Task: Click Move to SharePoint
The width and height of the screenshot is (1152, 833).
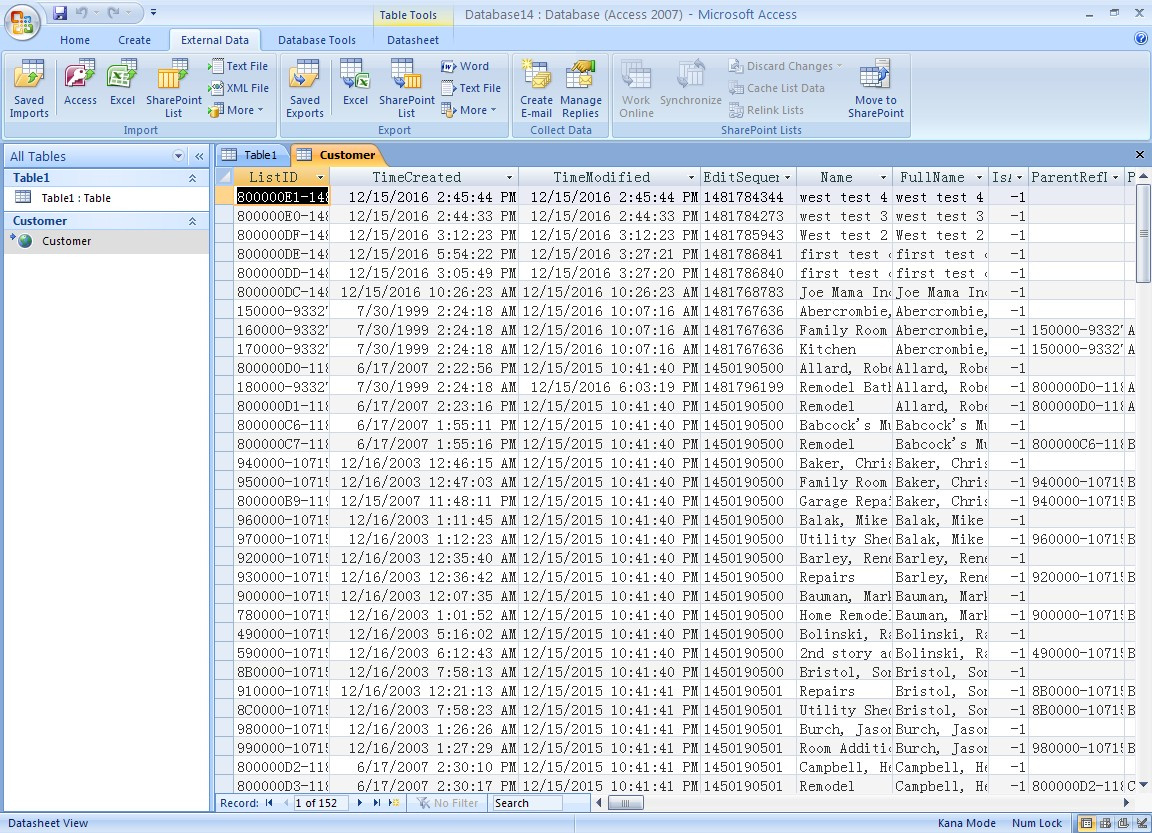Action: click(876, 88)
